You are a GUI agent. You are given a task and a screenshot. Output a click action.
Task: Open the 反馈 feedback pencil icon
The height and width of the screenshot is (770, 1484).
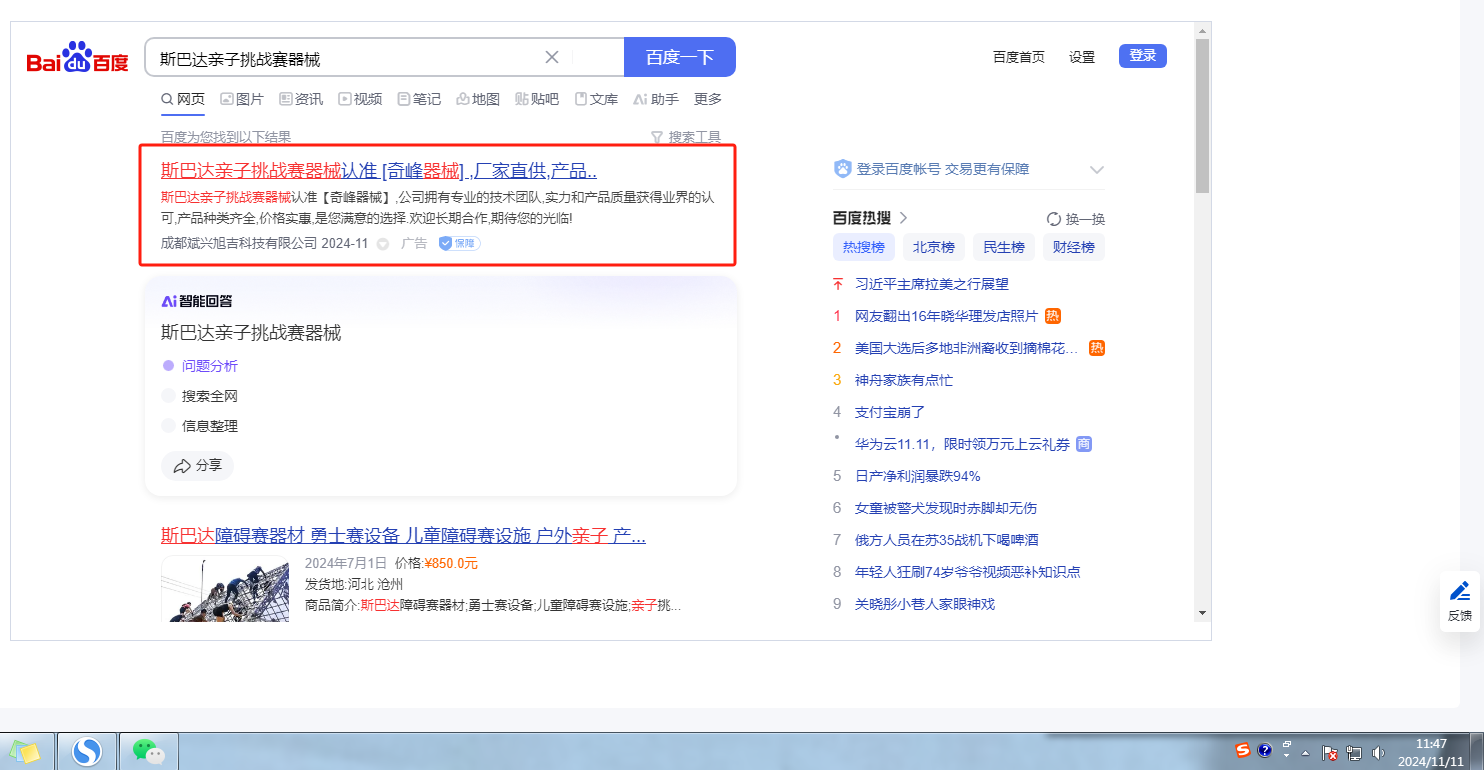pyautogui.click(x=1459, y=591)
